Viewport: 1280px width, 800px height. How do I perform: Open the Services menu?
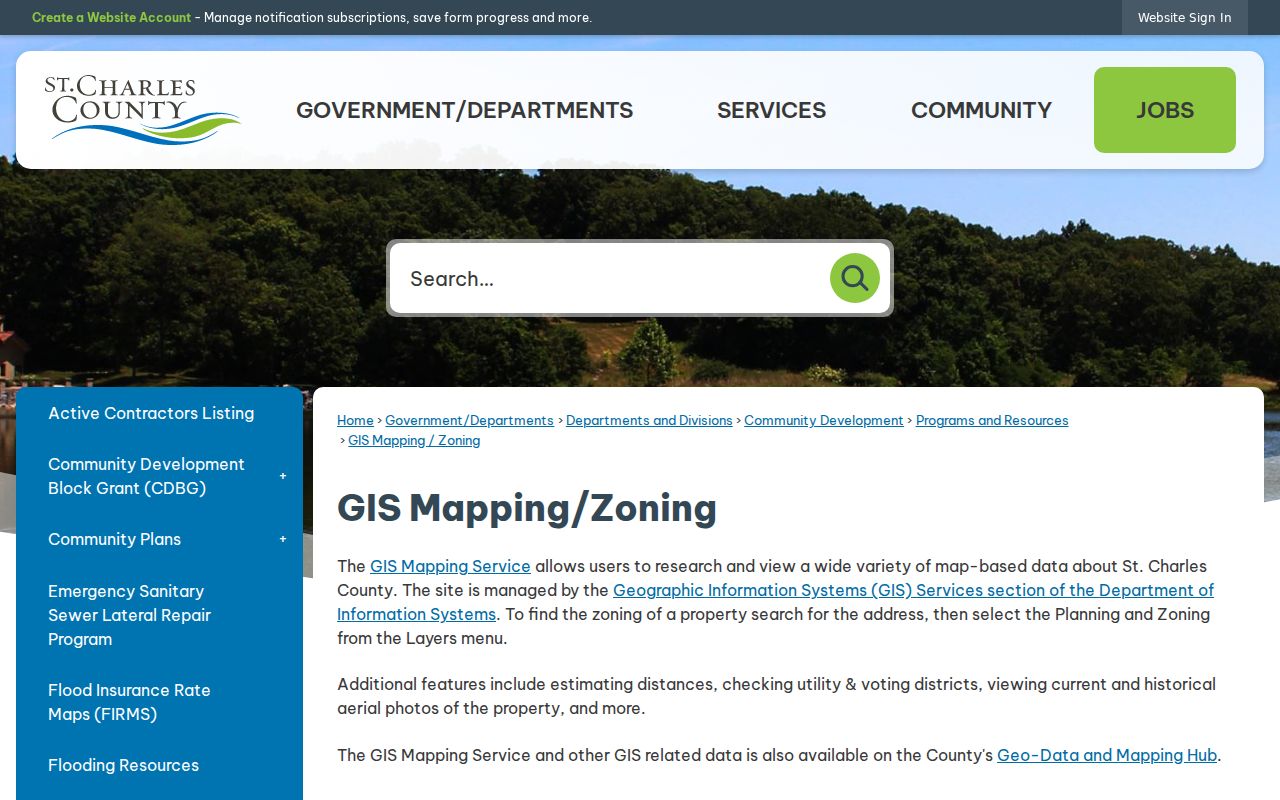[772, 110]
